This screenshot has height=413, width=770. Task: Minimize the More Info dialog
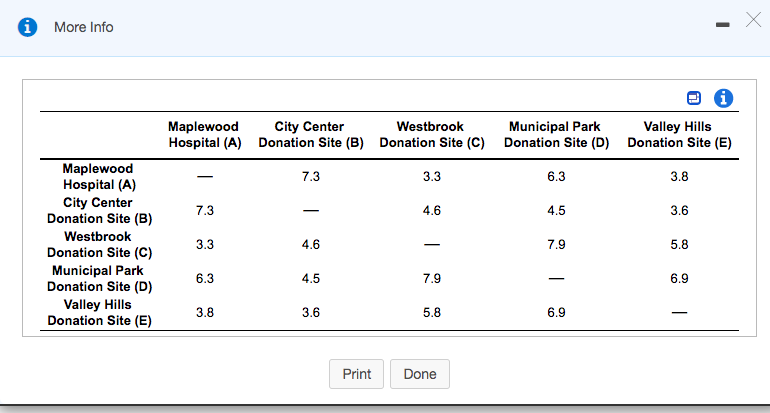[722, 25]
